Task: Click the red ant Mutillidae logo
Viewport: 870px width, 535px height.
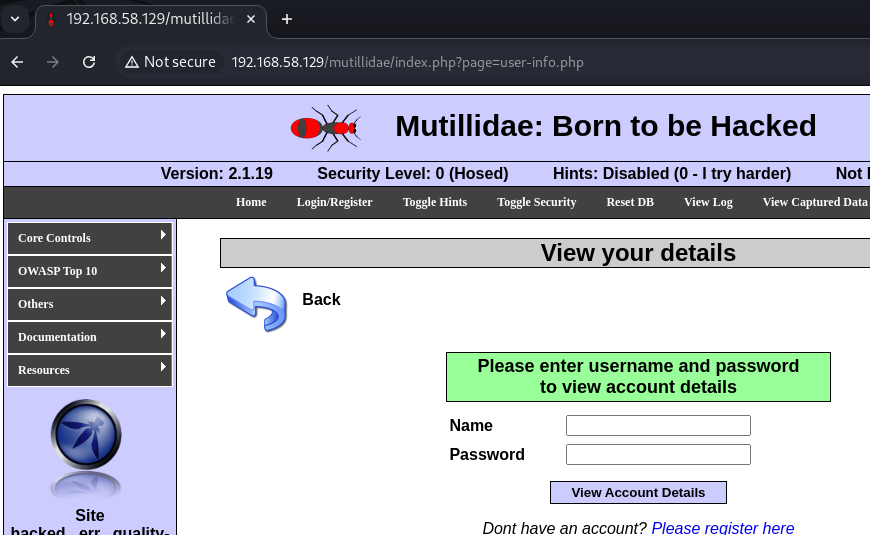Action: coord(324,127)
